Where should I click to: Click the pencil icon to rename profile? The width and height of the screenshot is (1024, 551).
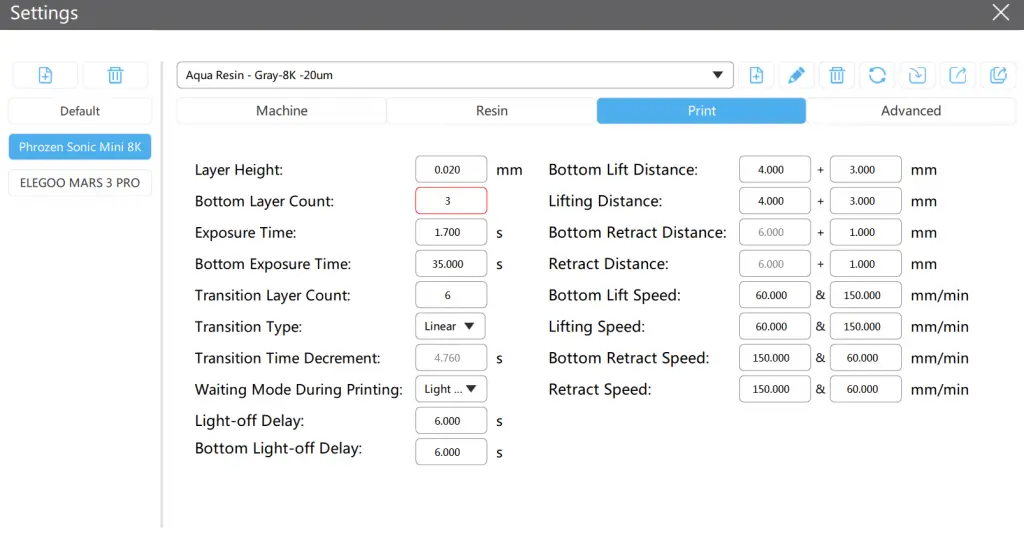pyautogui.click(x=796, y=75)
